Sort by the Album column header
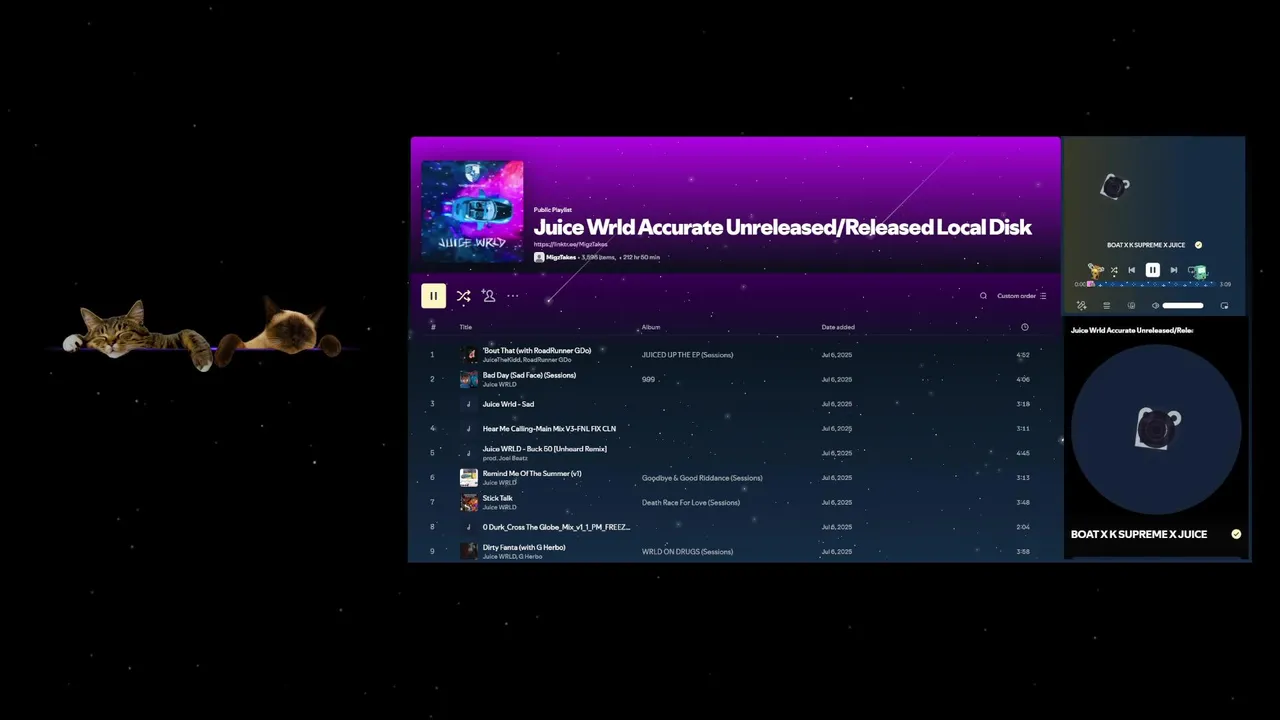This screenshot has height=720, width=1280. (651, 327)
